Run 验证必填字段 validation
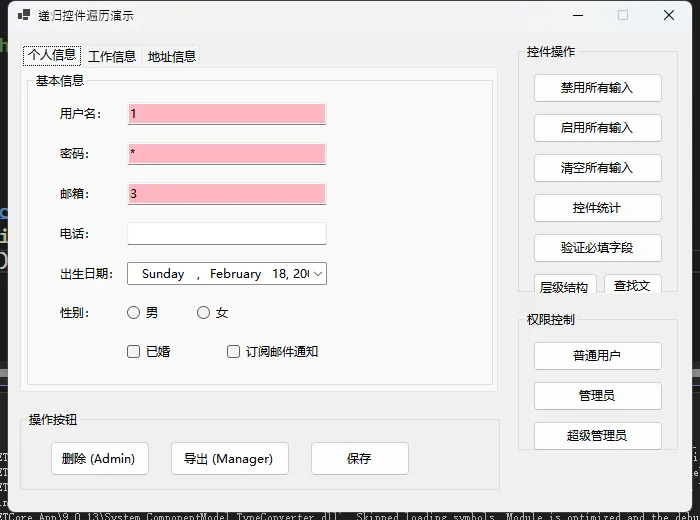This screenshot has width=700, height=520. click(x=597, y=248)
